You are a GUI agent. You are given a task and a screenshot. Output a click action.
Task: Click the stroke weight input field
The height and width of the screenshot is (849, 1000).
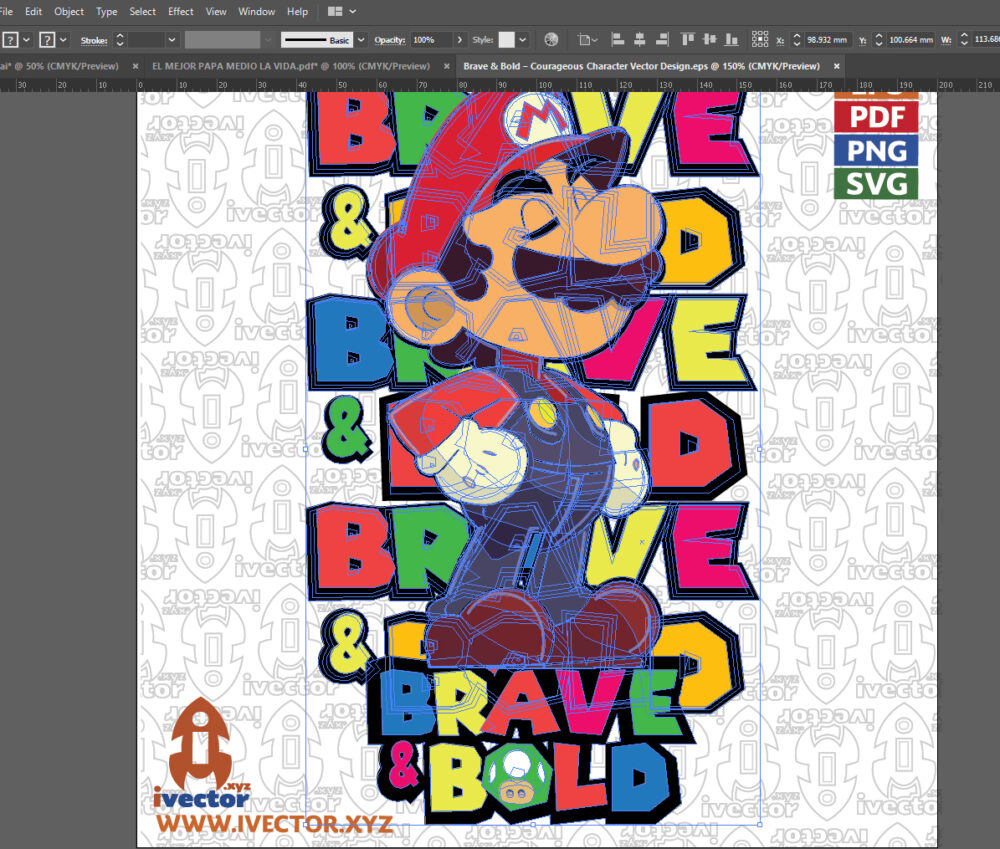146,40
